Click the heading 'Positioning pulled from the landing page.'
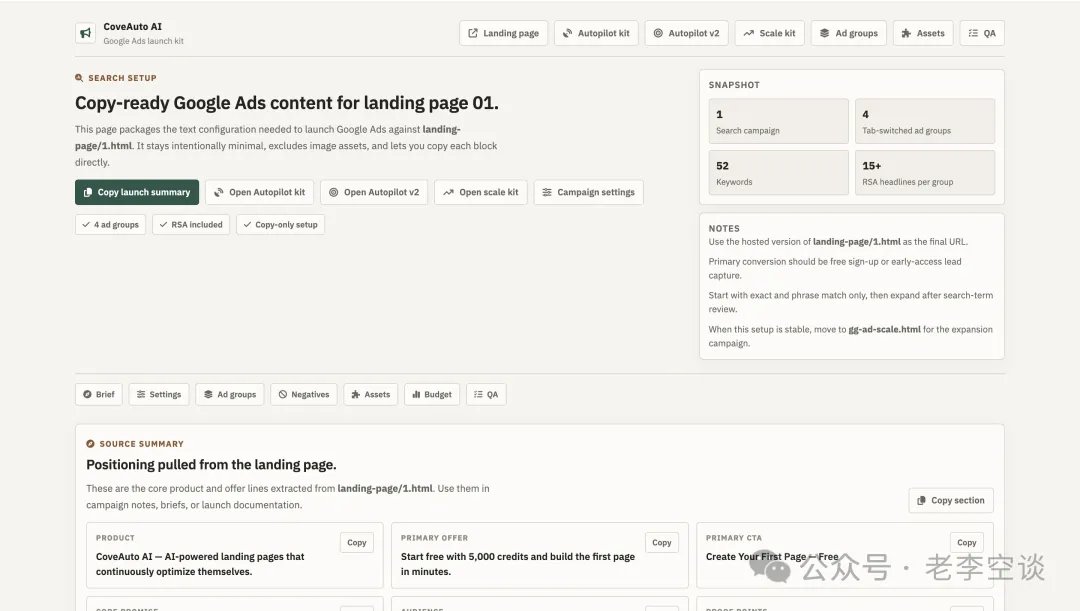Viewport: 1080px width, 611px height. (211, 465)
